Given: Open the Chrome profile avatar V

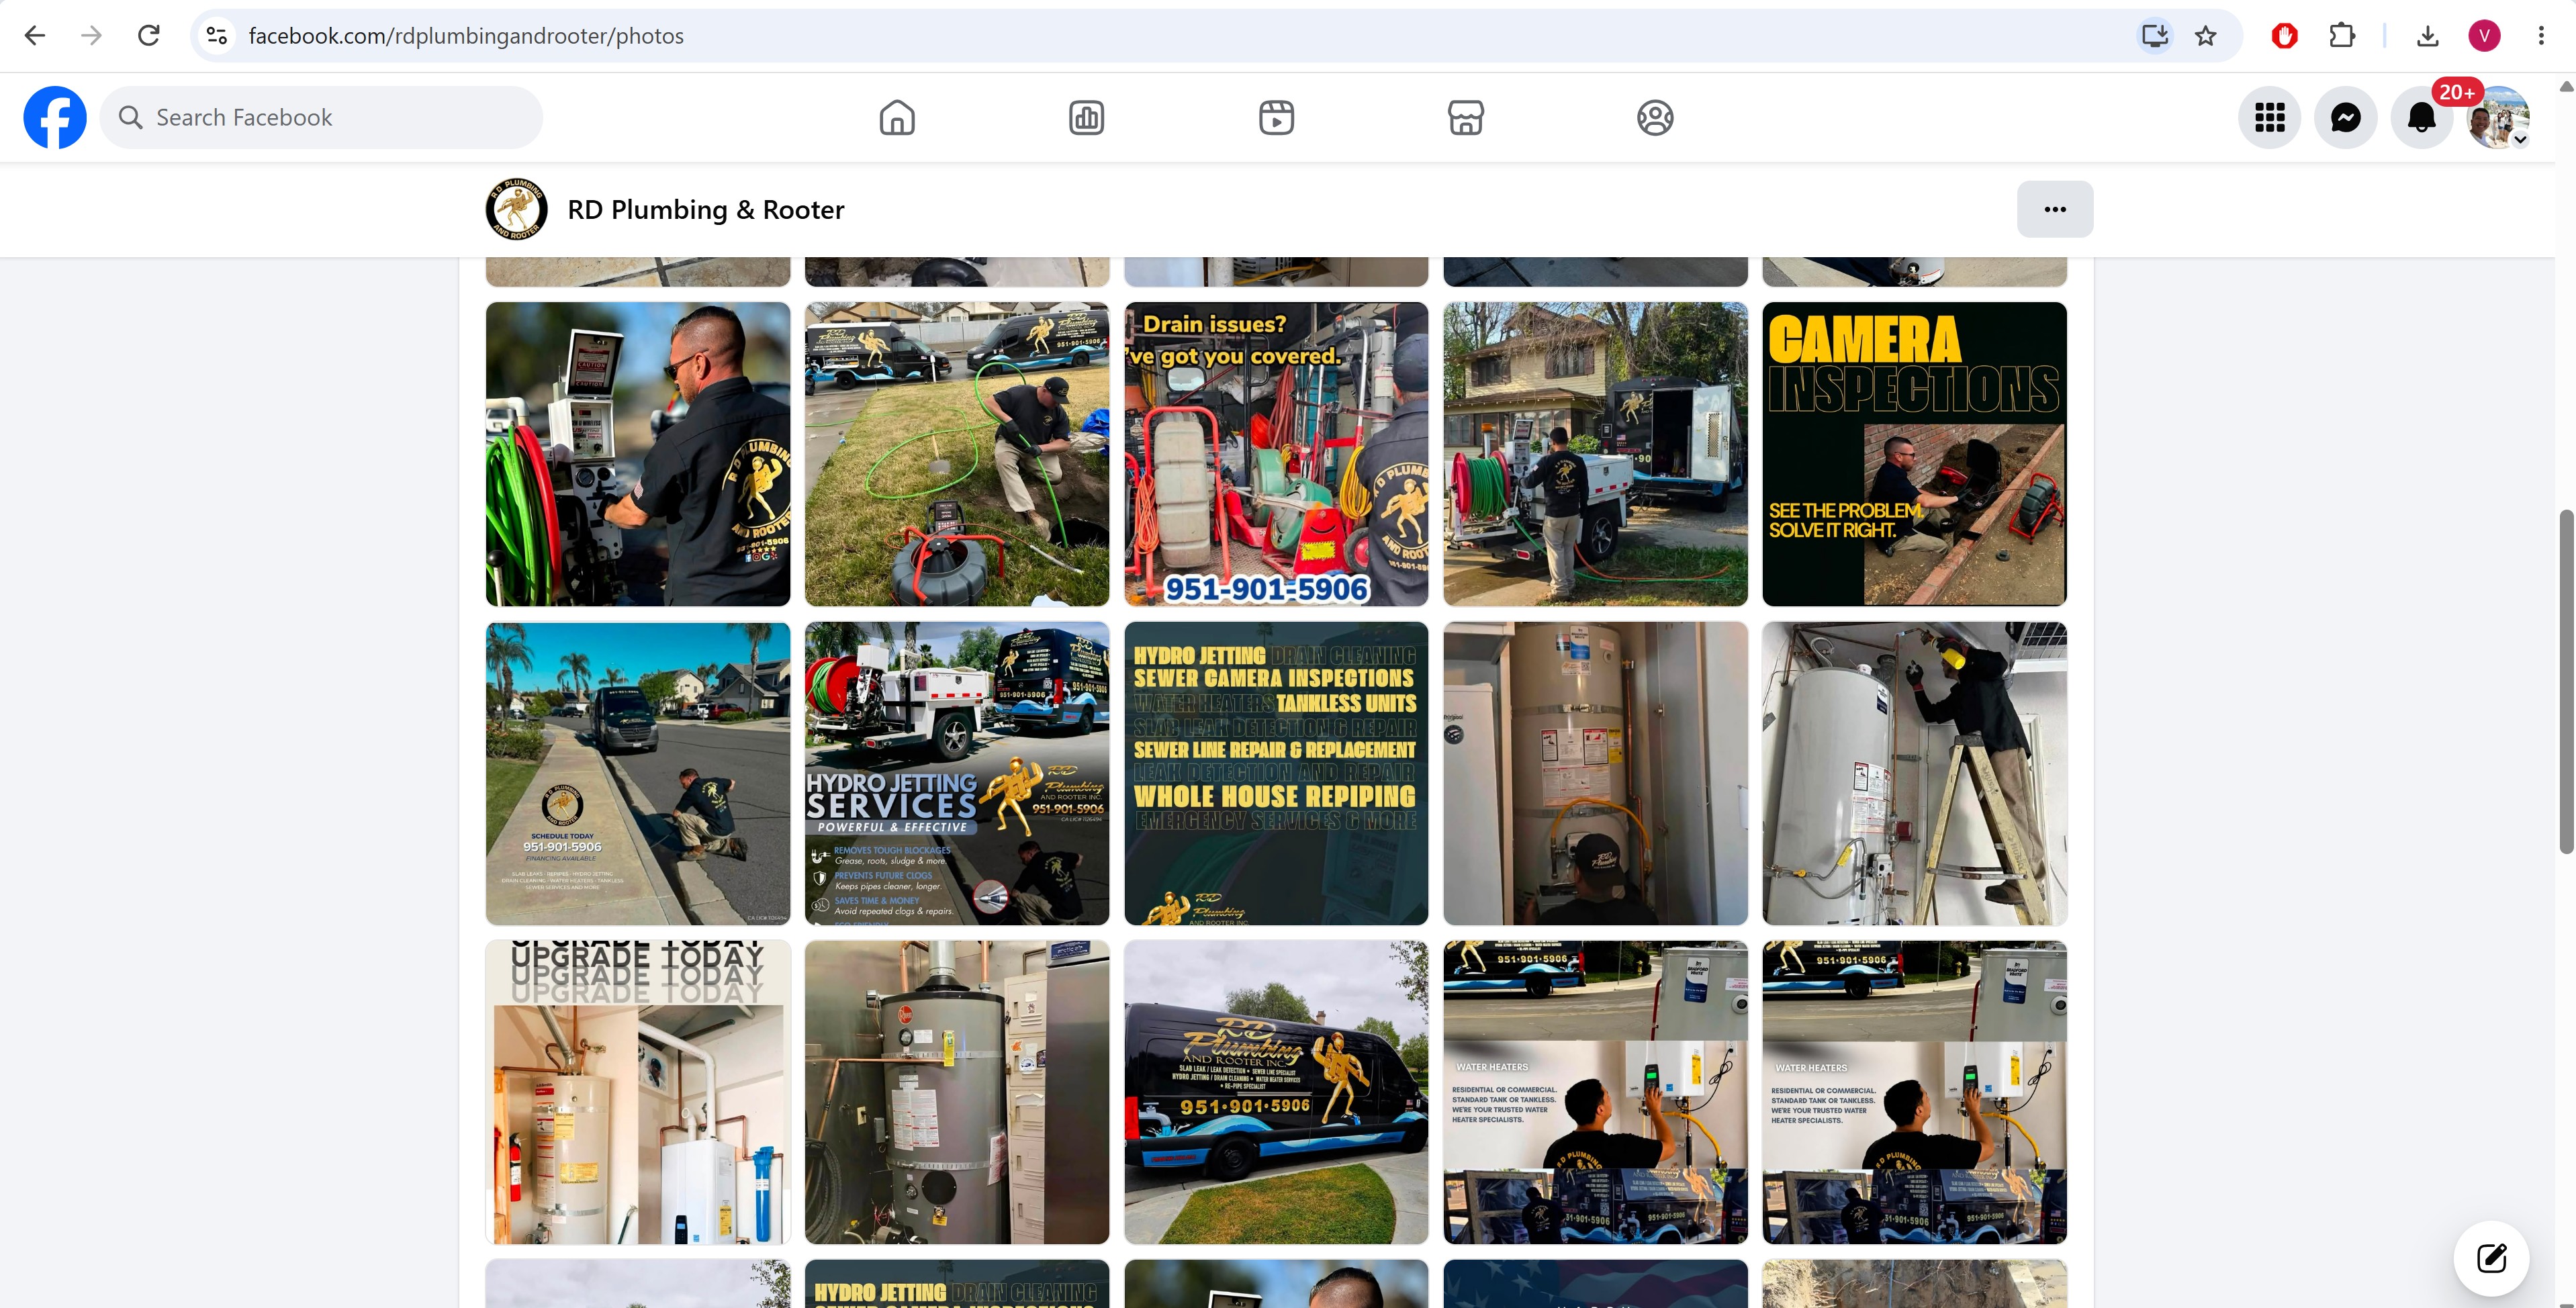Looking at the screenshot, I should click(2485, 36).
